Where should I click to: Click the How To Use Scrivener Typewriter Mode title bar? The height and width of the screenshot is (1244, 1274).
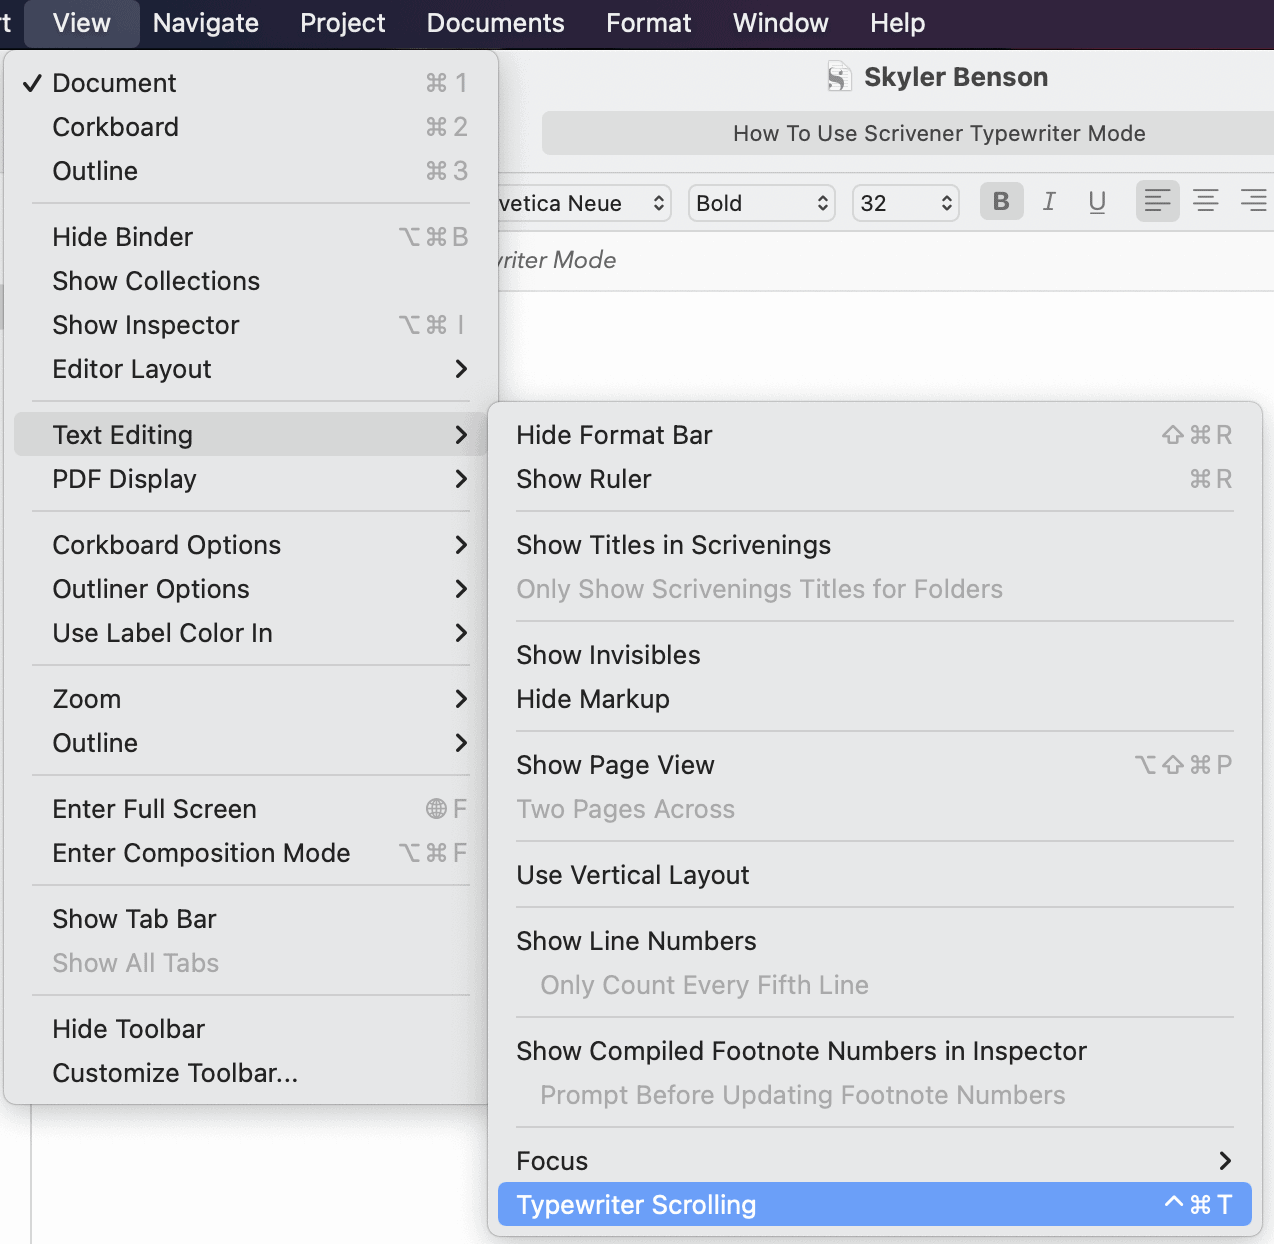point(908,133)
